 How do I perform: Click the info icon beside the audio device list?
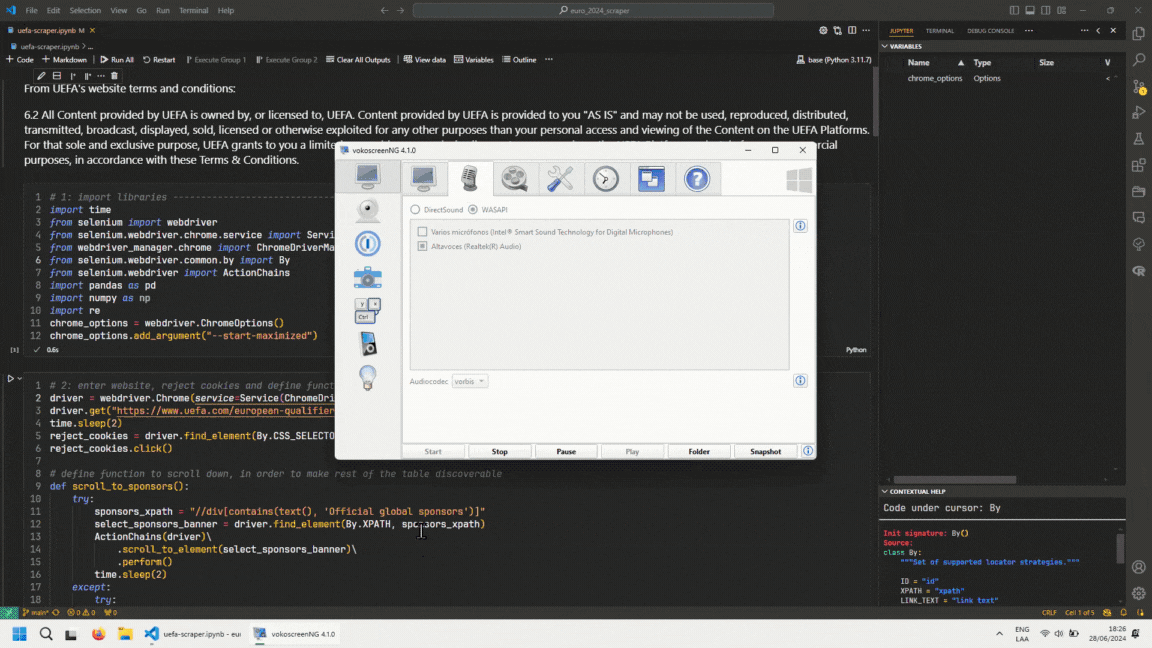(x=800, y=226)
